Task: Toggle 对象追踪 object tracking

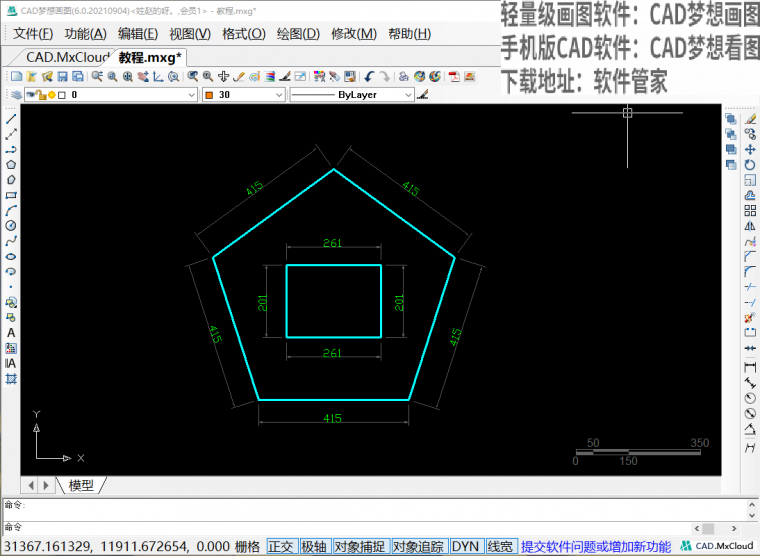Action: tap(418, 547)
